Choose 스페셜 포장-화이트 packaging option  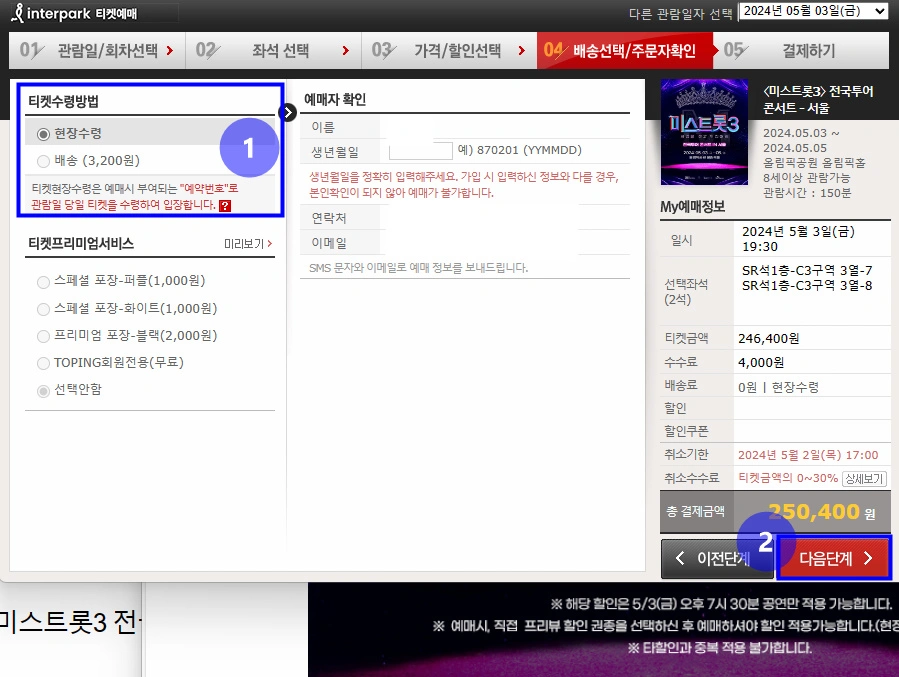43,309
